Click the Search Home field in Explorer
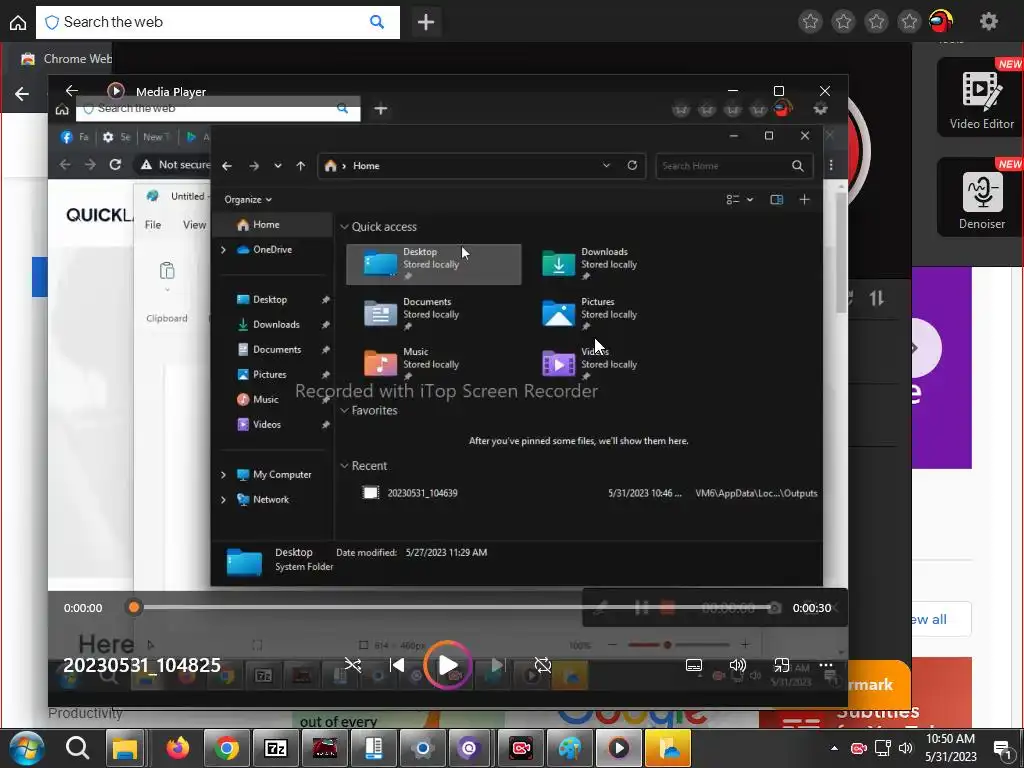Image resolution: width=1024 pixels, height=768 pixels. pyautogui.click(x=734, y=166)
